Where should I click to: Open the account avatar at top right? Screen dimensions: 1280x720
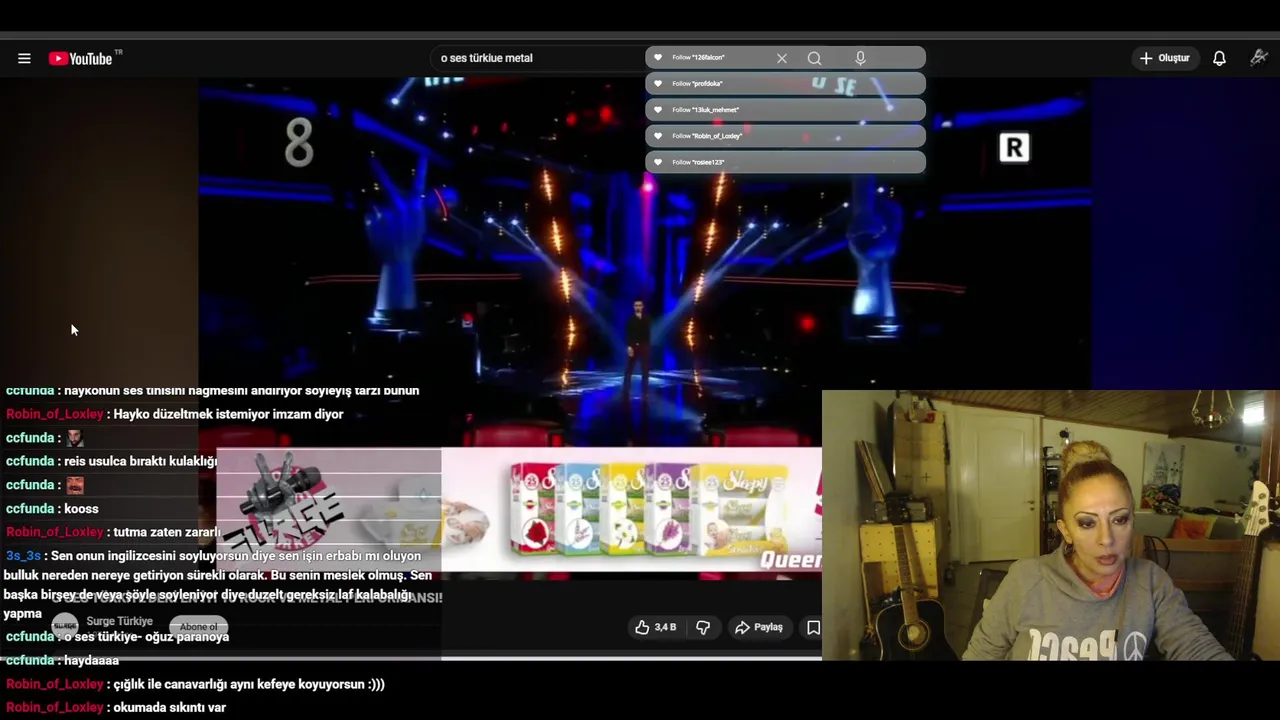click(1259, 58)
